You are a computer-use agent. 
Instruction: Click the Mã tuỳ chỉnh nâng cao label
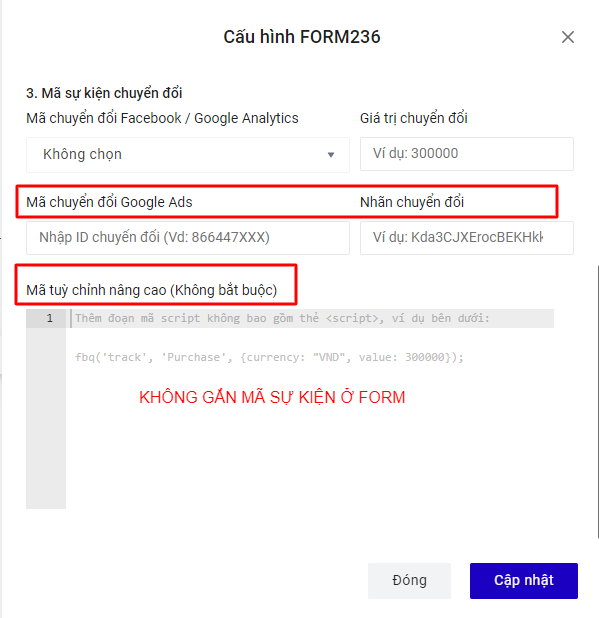coord(152,290)
